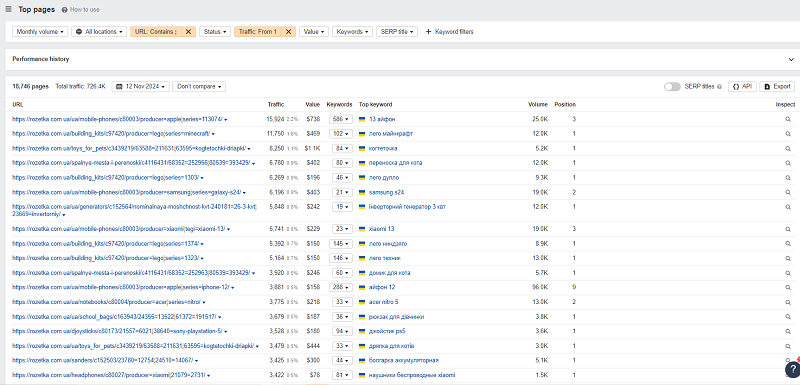Open the 288 keywords dropdown
Screen dimensions: 800x385
[341, 288]
